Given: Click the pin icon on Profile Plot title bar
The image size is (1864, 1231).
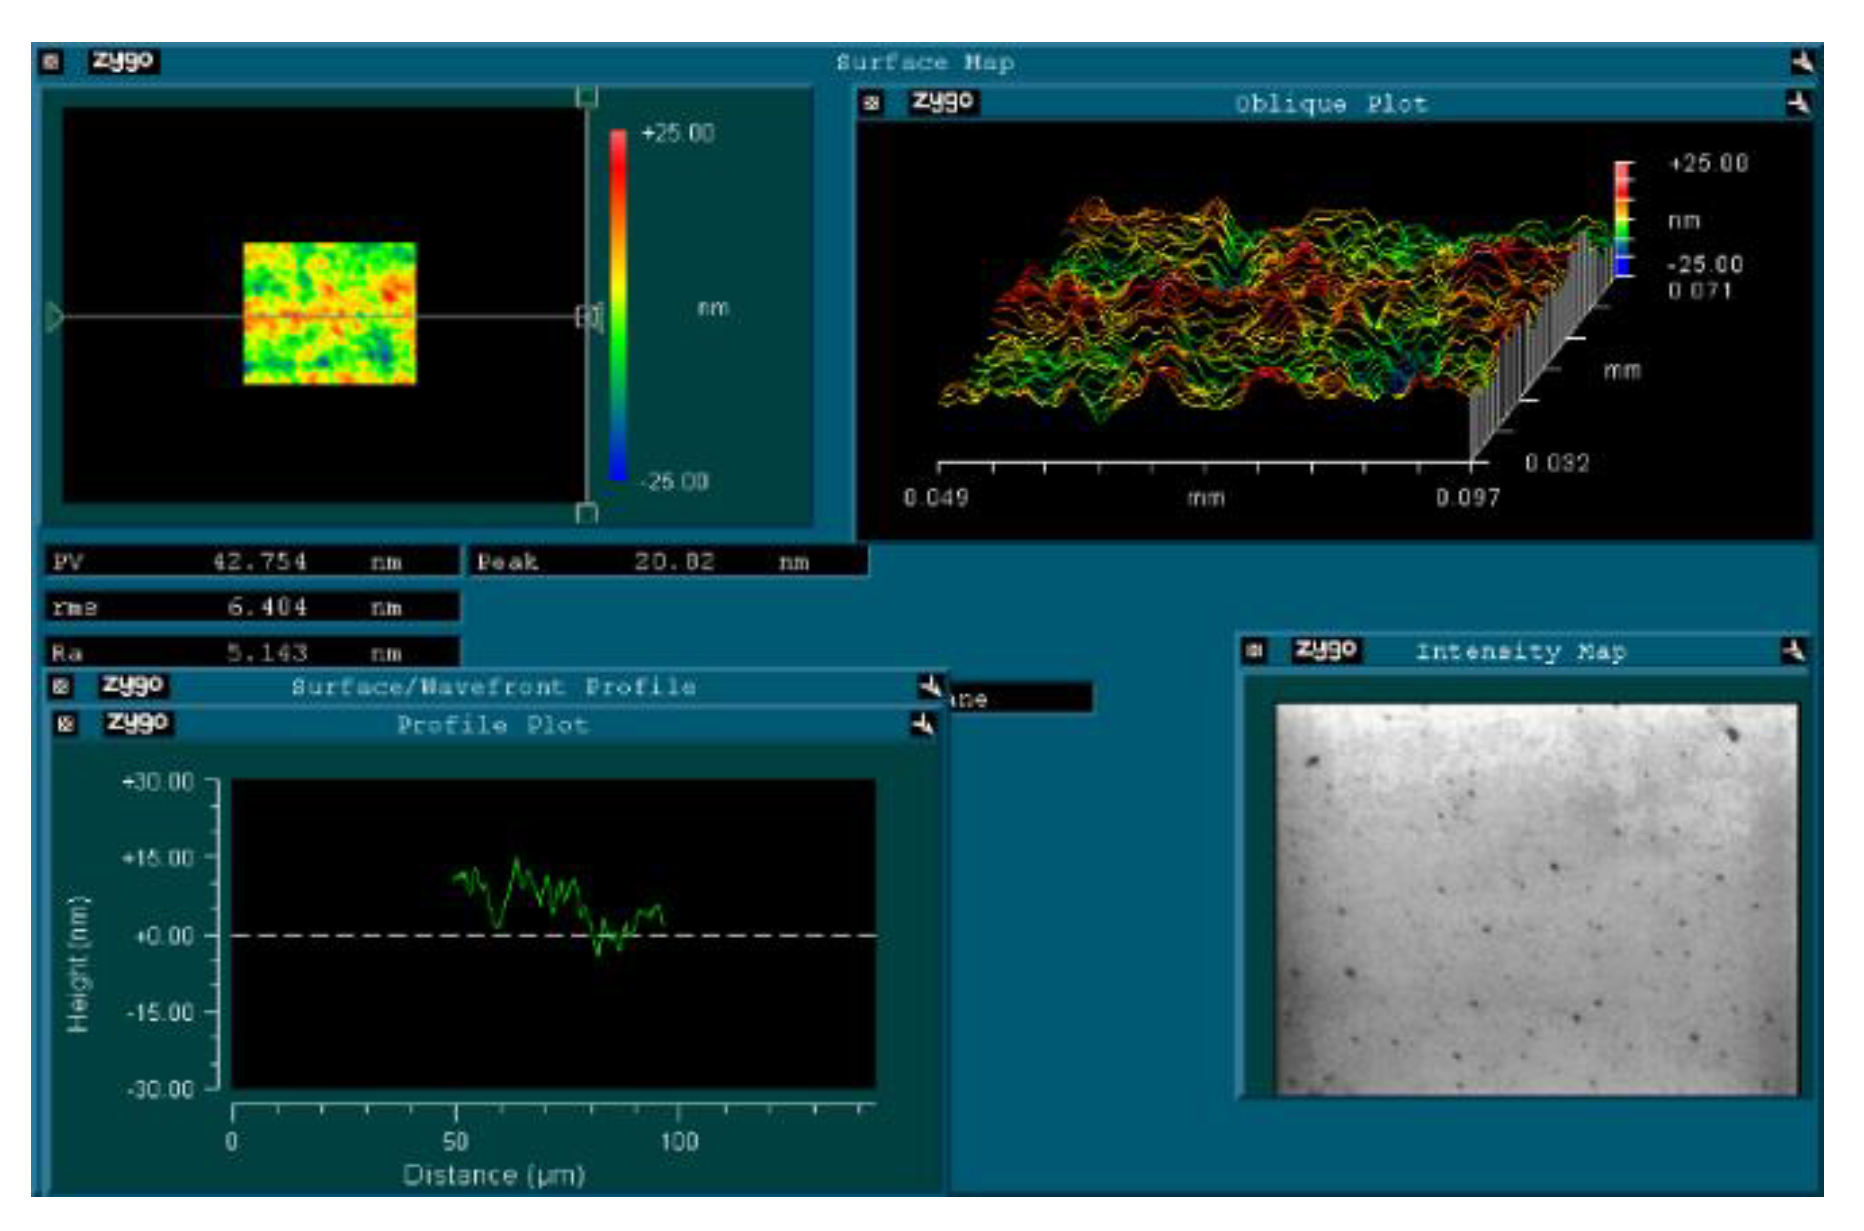Looking at the screenshot, I should click(922, 724).
